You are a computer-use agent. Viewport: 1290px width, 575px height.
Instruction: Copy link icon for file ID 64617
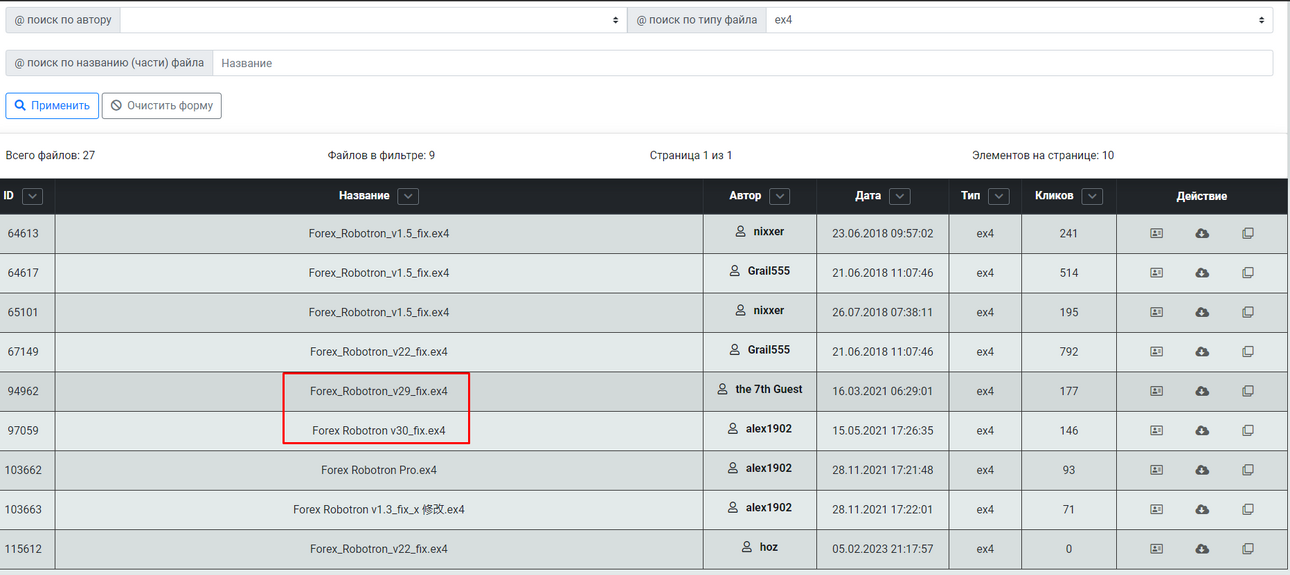click(1247, 273)
